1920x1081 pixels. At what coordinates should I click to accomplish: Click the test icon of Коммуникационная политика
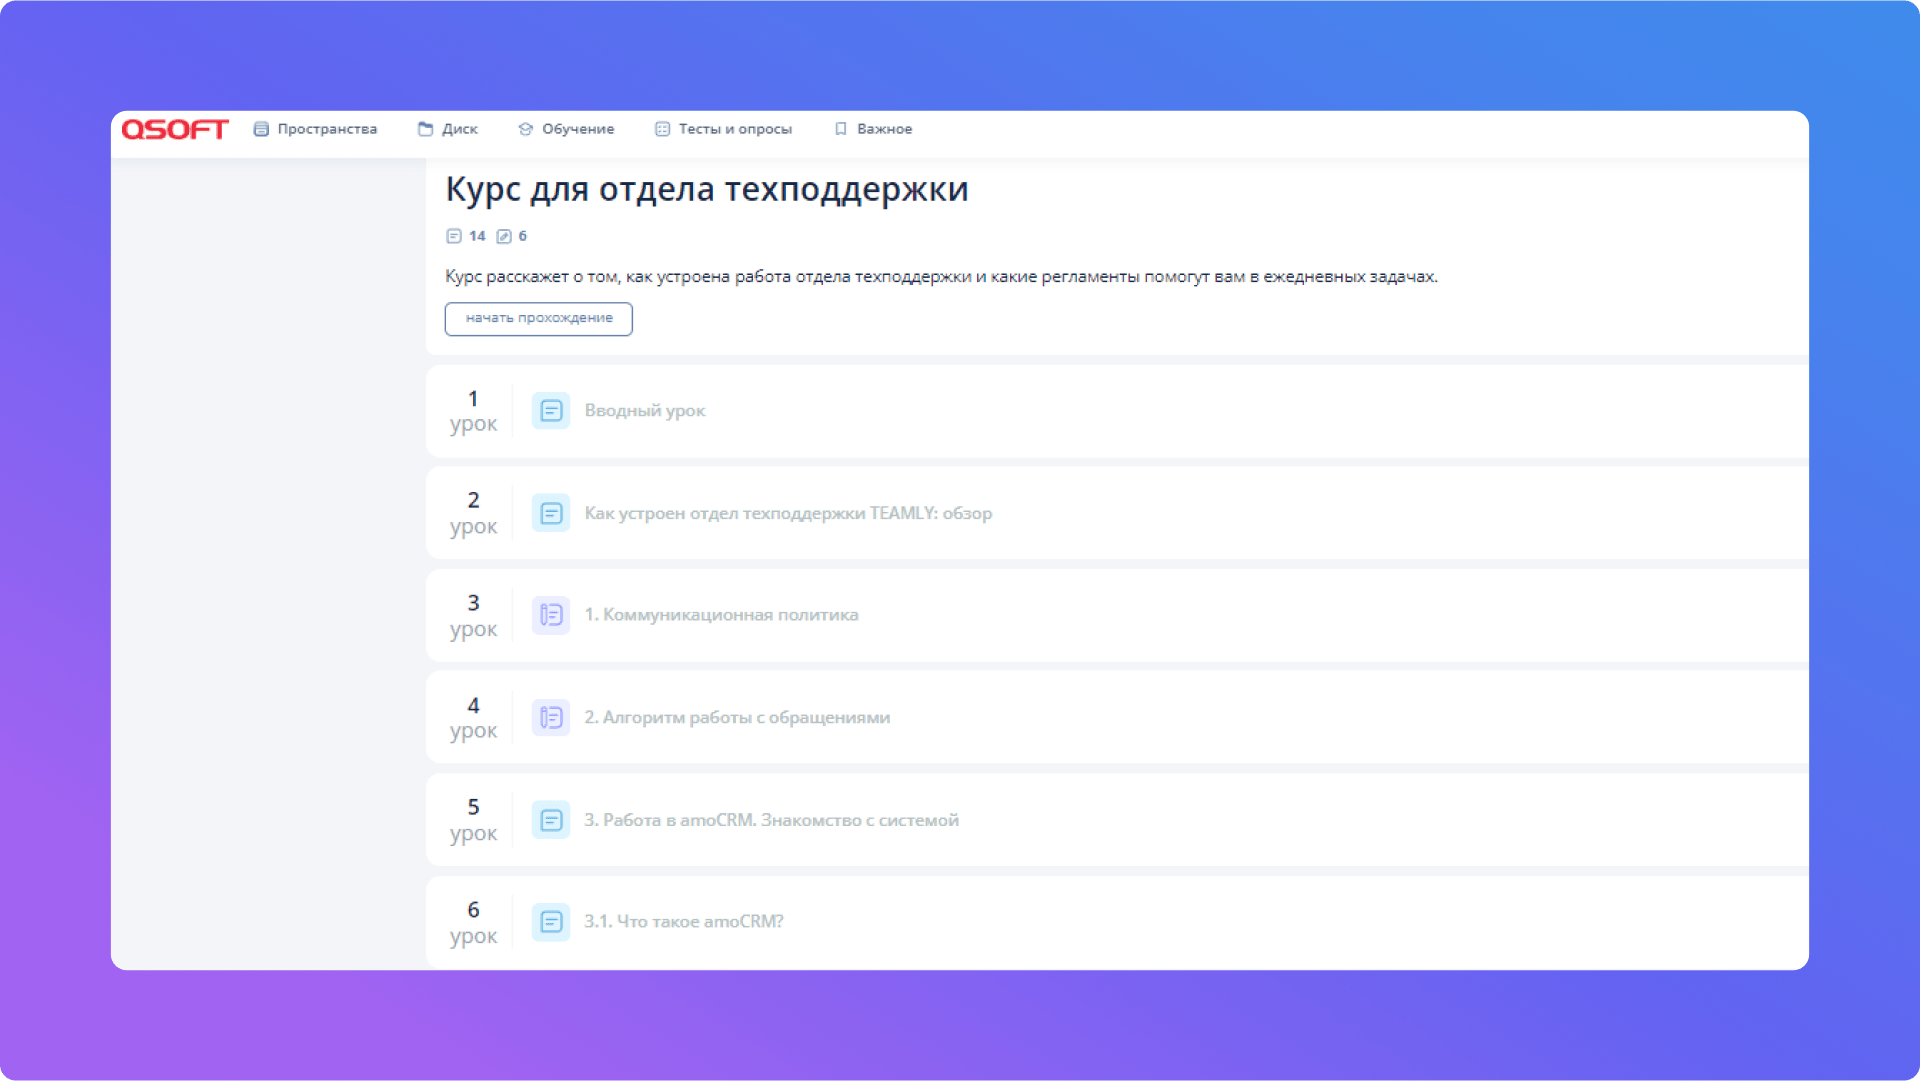[x=551, y=615]
